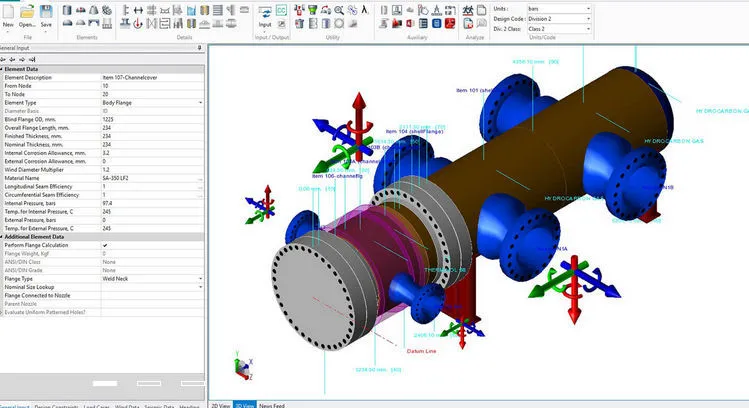Collapse the Element Data section
The image size is (749, 408).
click(2, 68)
